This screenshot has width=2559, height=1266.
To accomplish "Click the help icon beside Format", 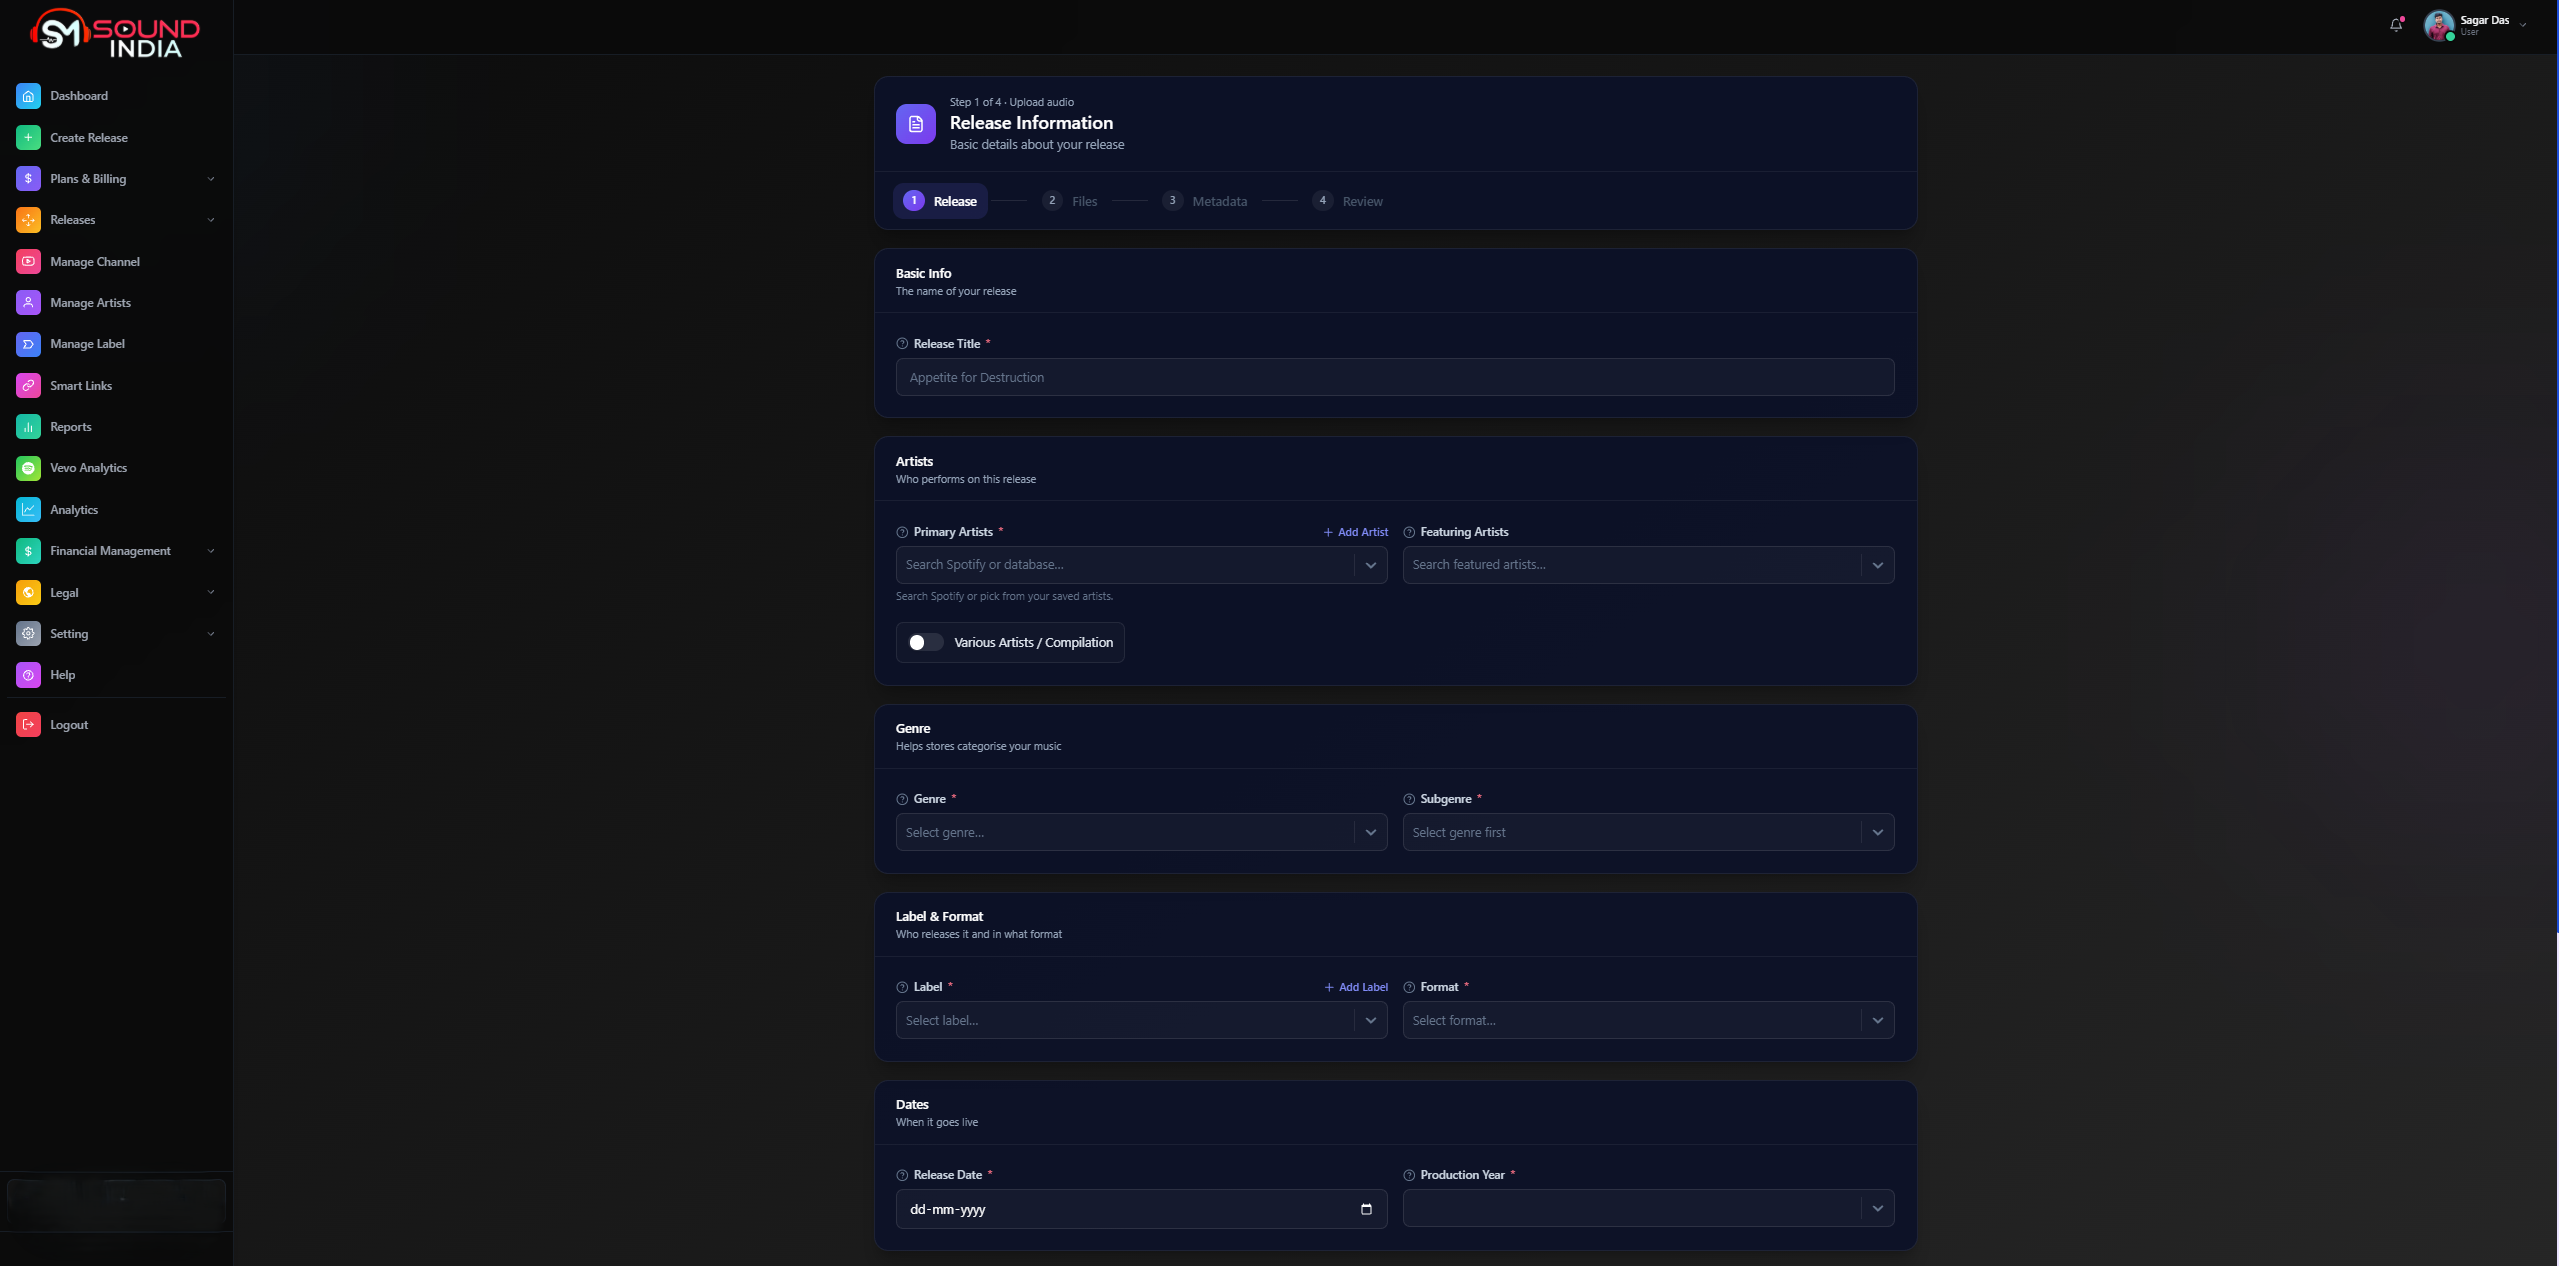I will [1409, 987].
